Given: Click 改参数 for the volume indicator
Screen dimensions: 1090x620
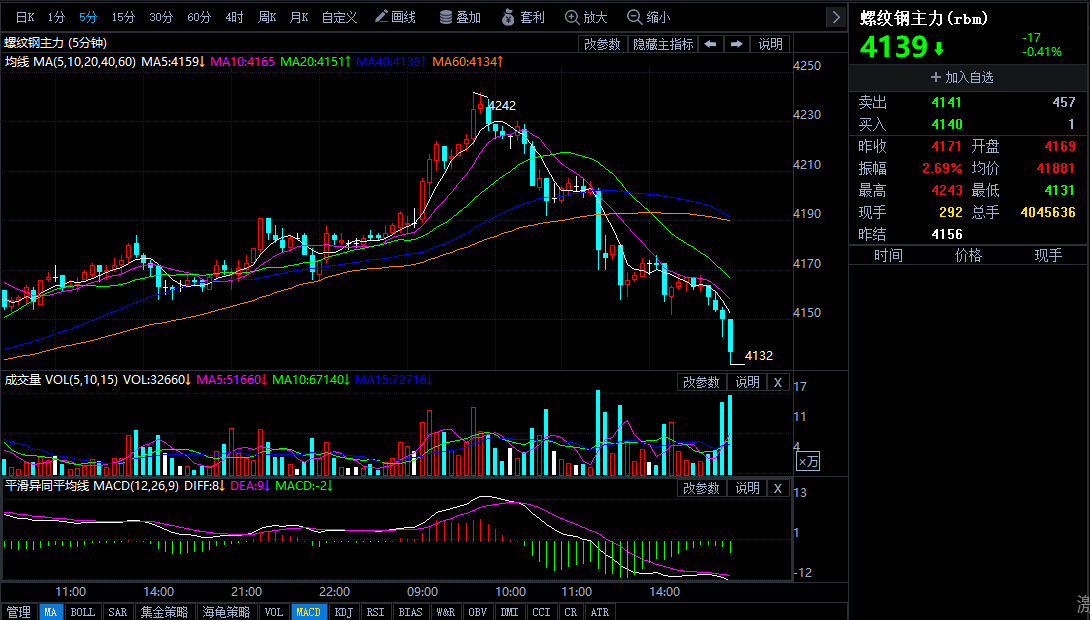Looking at the screenshot, I should [x=701, y=382].
